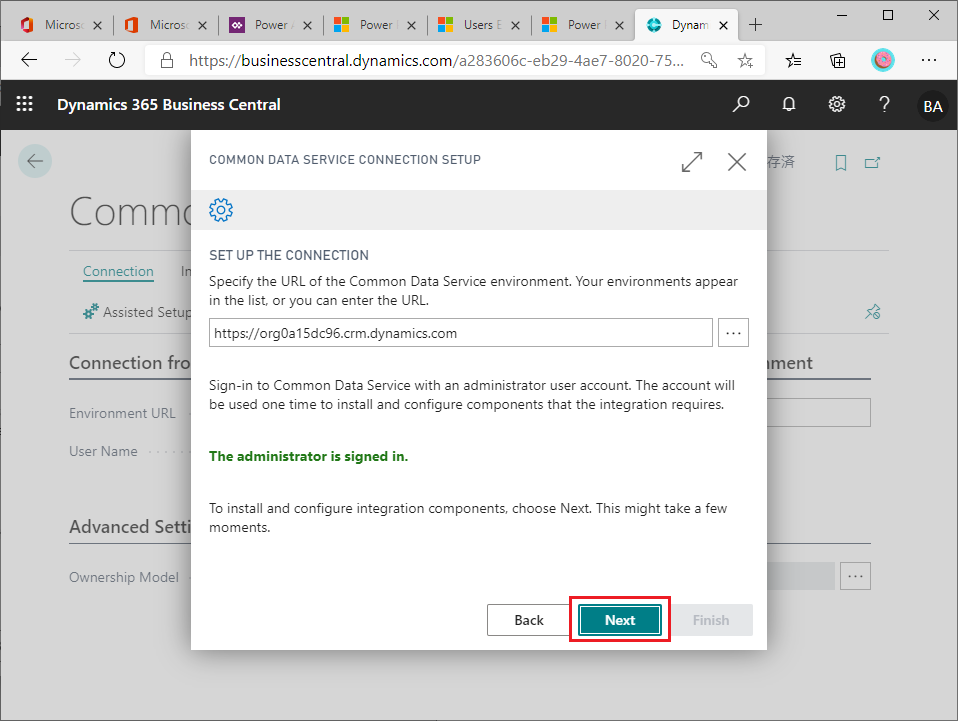Select the Connection tab on the page

[118, 271]
